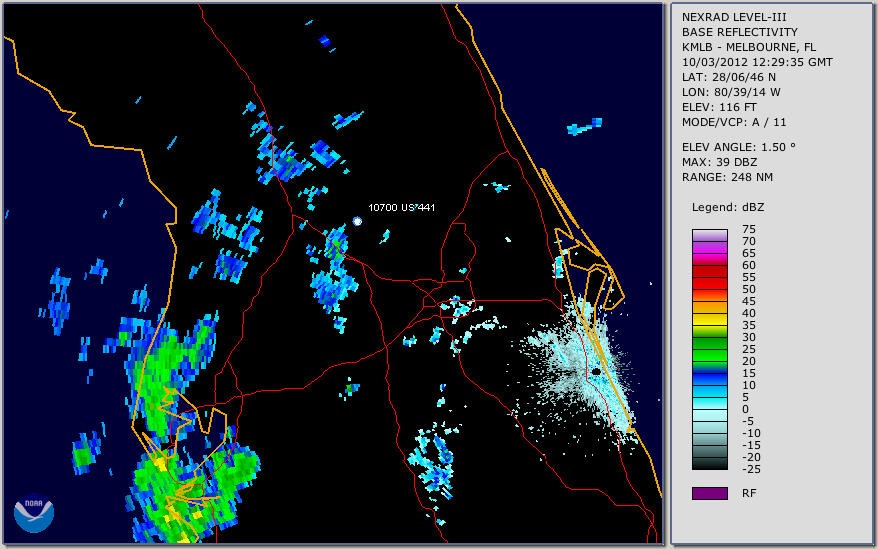The height and width of the screenshot is (549, 878).
Task: Click the 'RF' legend label
Action: point(749,493)
